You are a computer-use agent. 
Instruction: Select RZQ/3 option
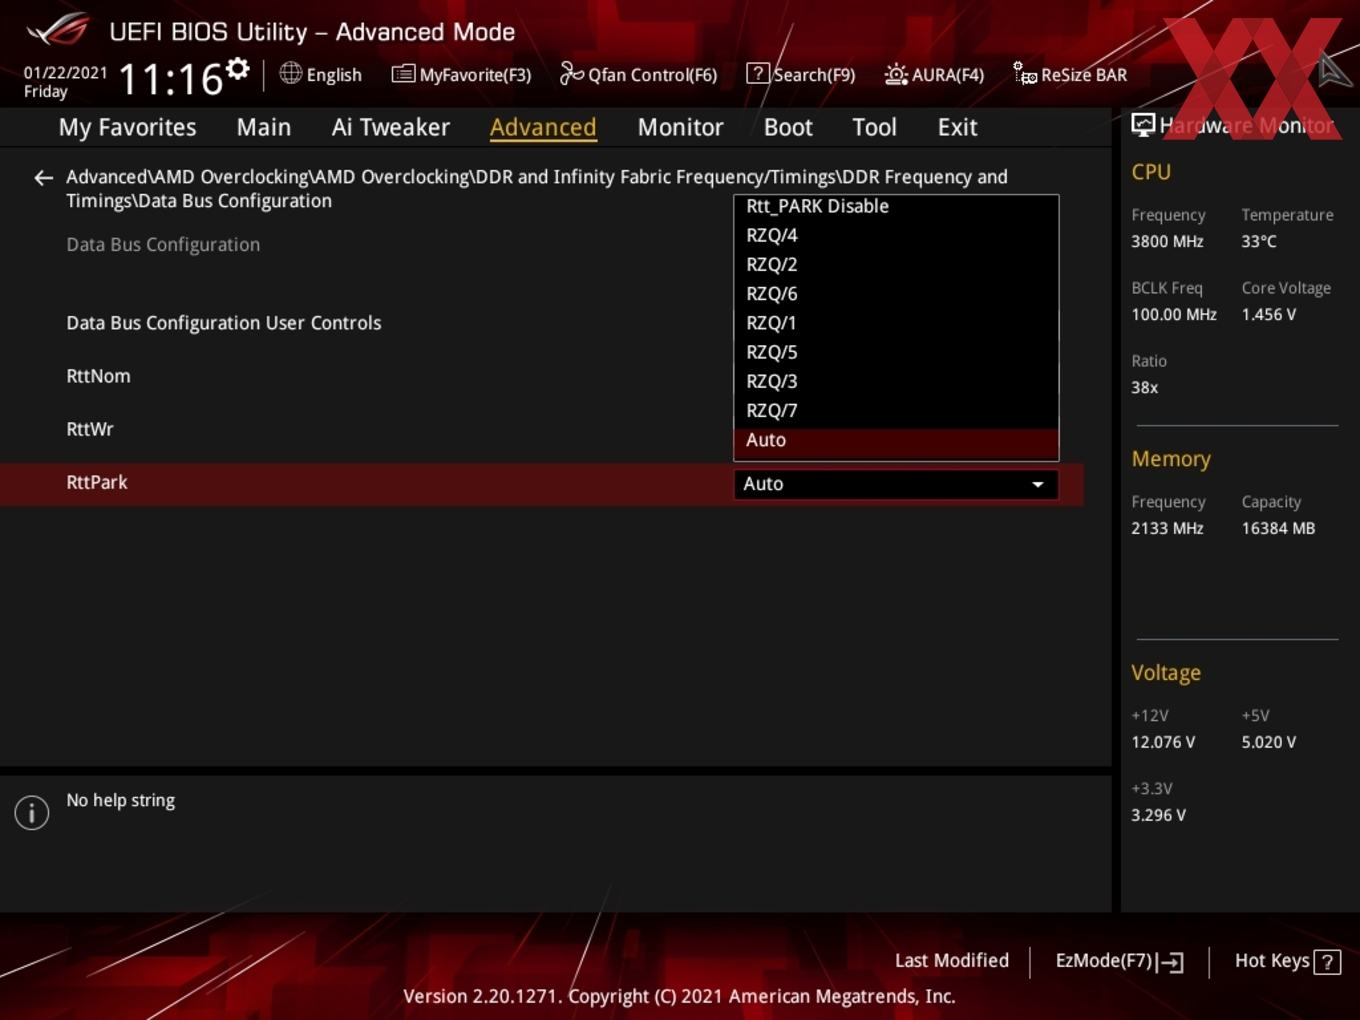(x=896, y=381)
